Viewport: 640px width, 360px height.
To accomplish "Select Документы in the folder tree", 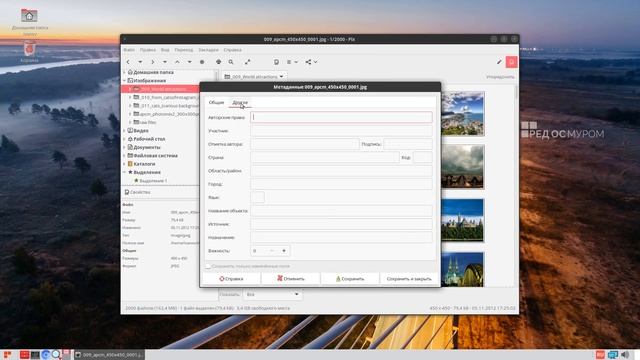I will pyautogui.click(x=147, y=147).
